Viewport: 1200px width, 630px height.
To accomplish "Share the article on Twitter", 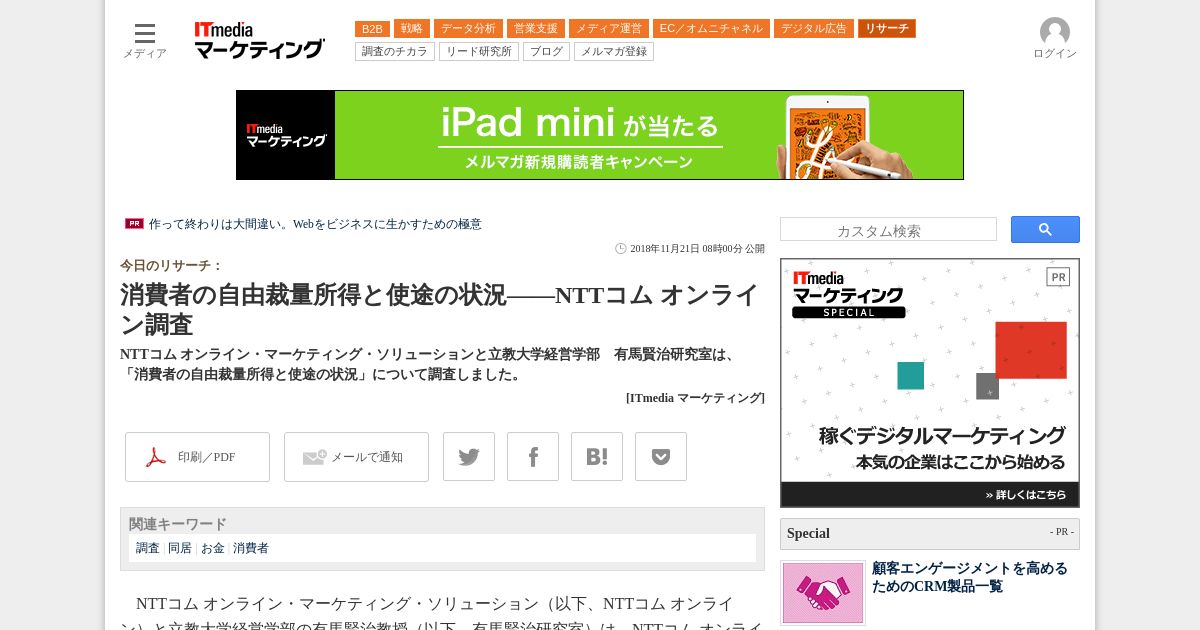I will pyautogui.click(x=469, y=457).
